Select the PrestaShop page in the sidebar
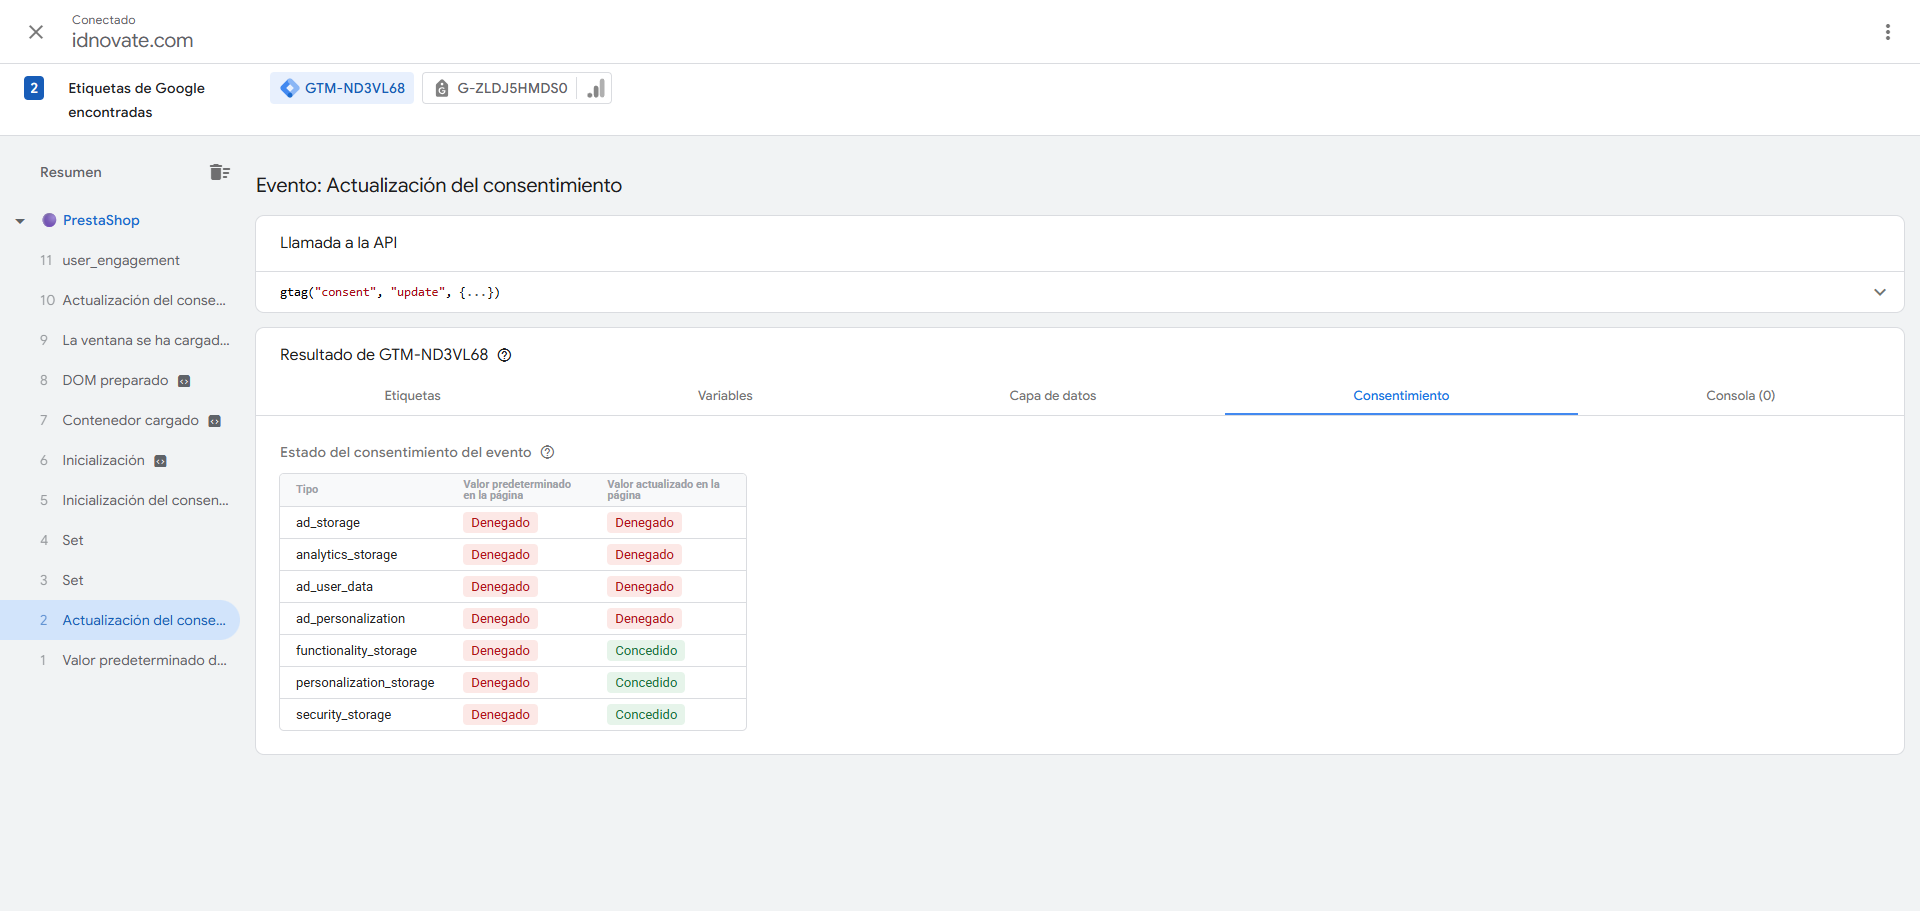The width and height of the screenshot is (1920, 911). 101,220
